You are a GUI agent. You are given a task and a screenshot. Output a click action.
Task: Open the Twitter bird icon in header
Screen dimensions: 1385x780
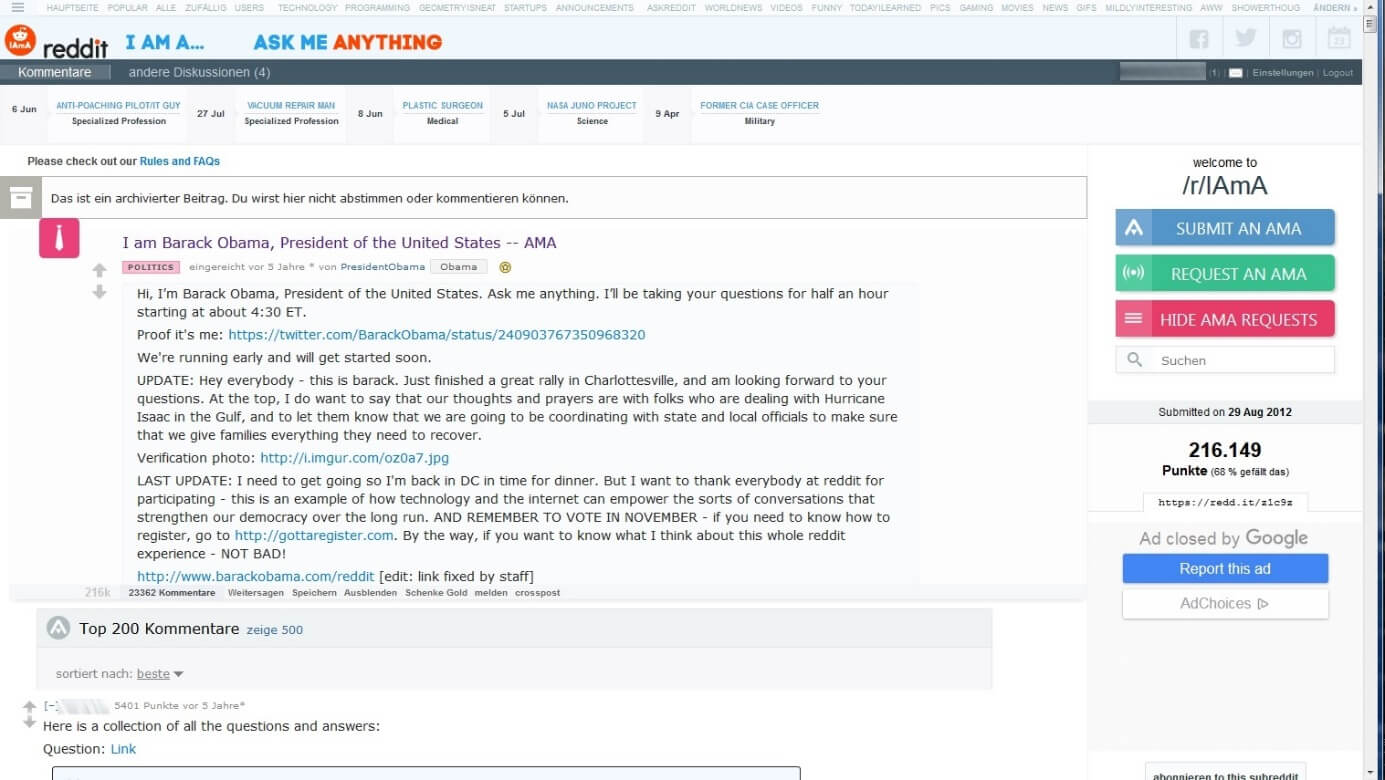(x=1245, y=38)
